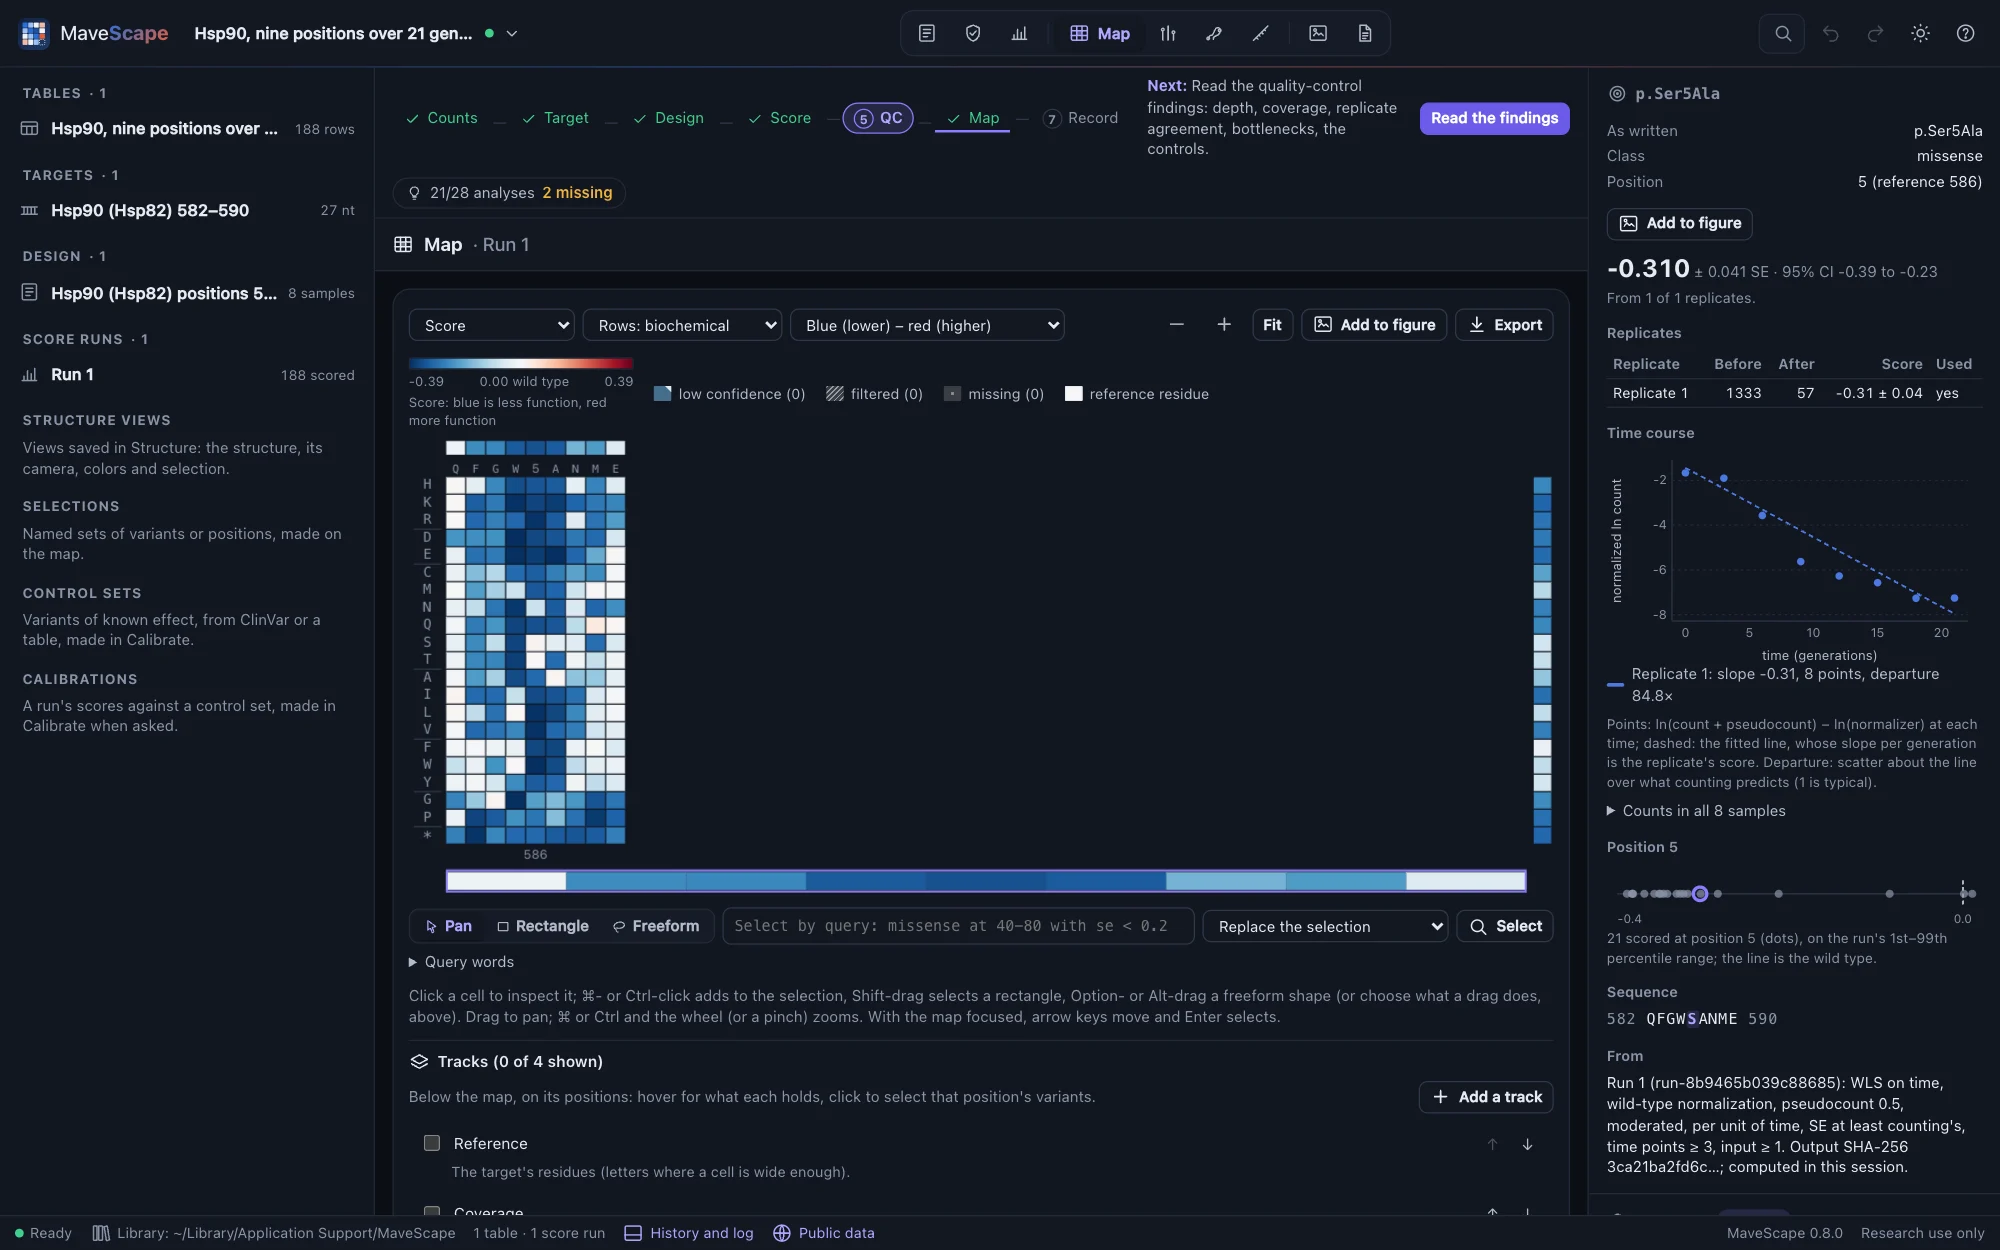Enable the Reference track checkbox
Screen dimensions: 2000x1250
click(432, 1143)
